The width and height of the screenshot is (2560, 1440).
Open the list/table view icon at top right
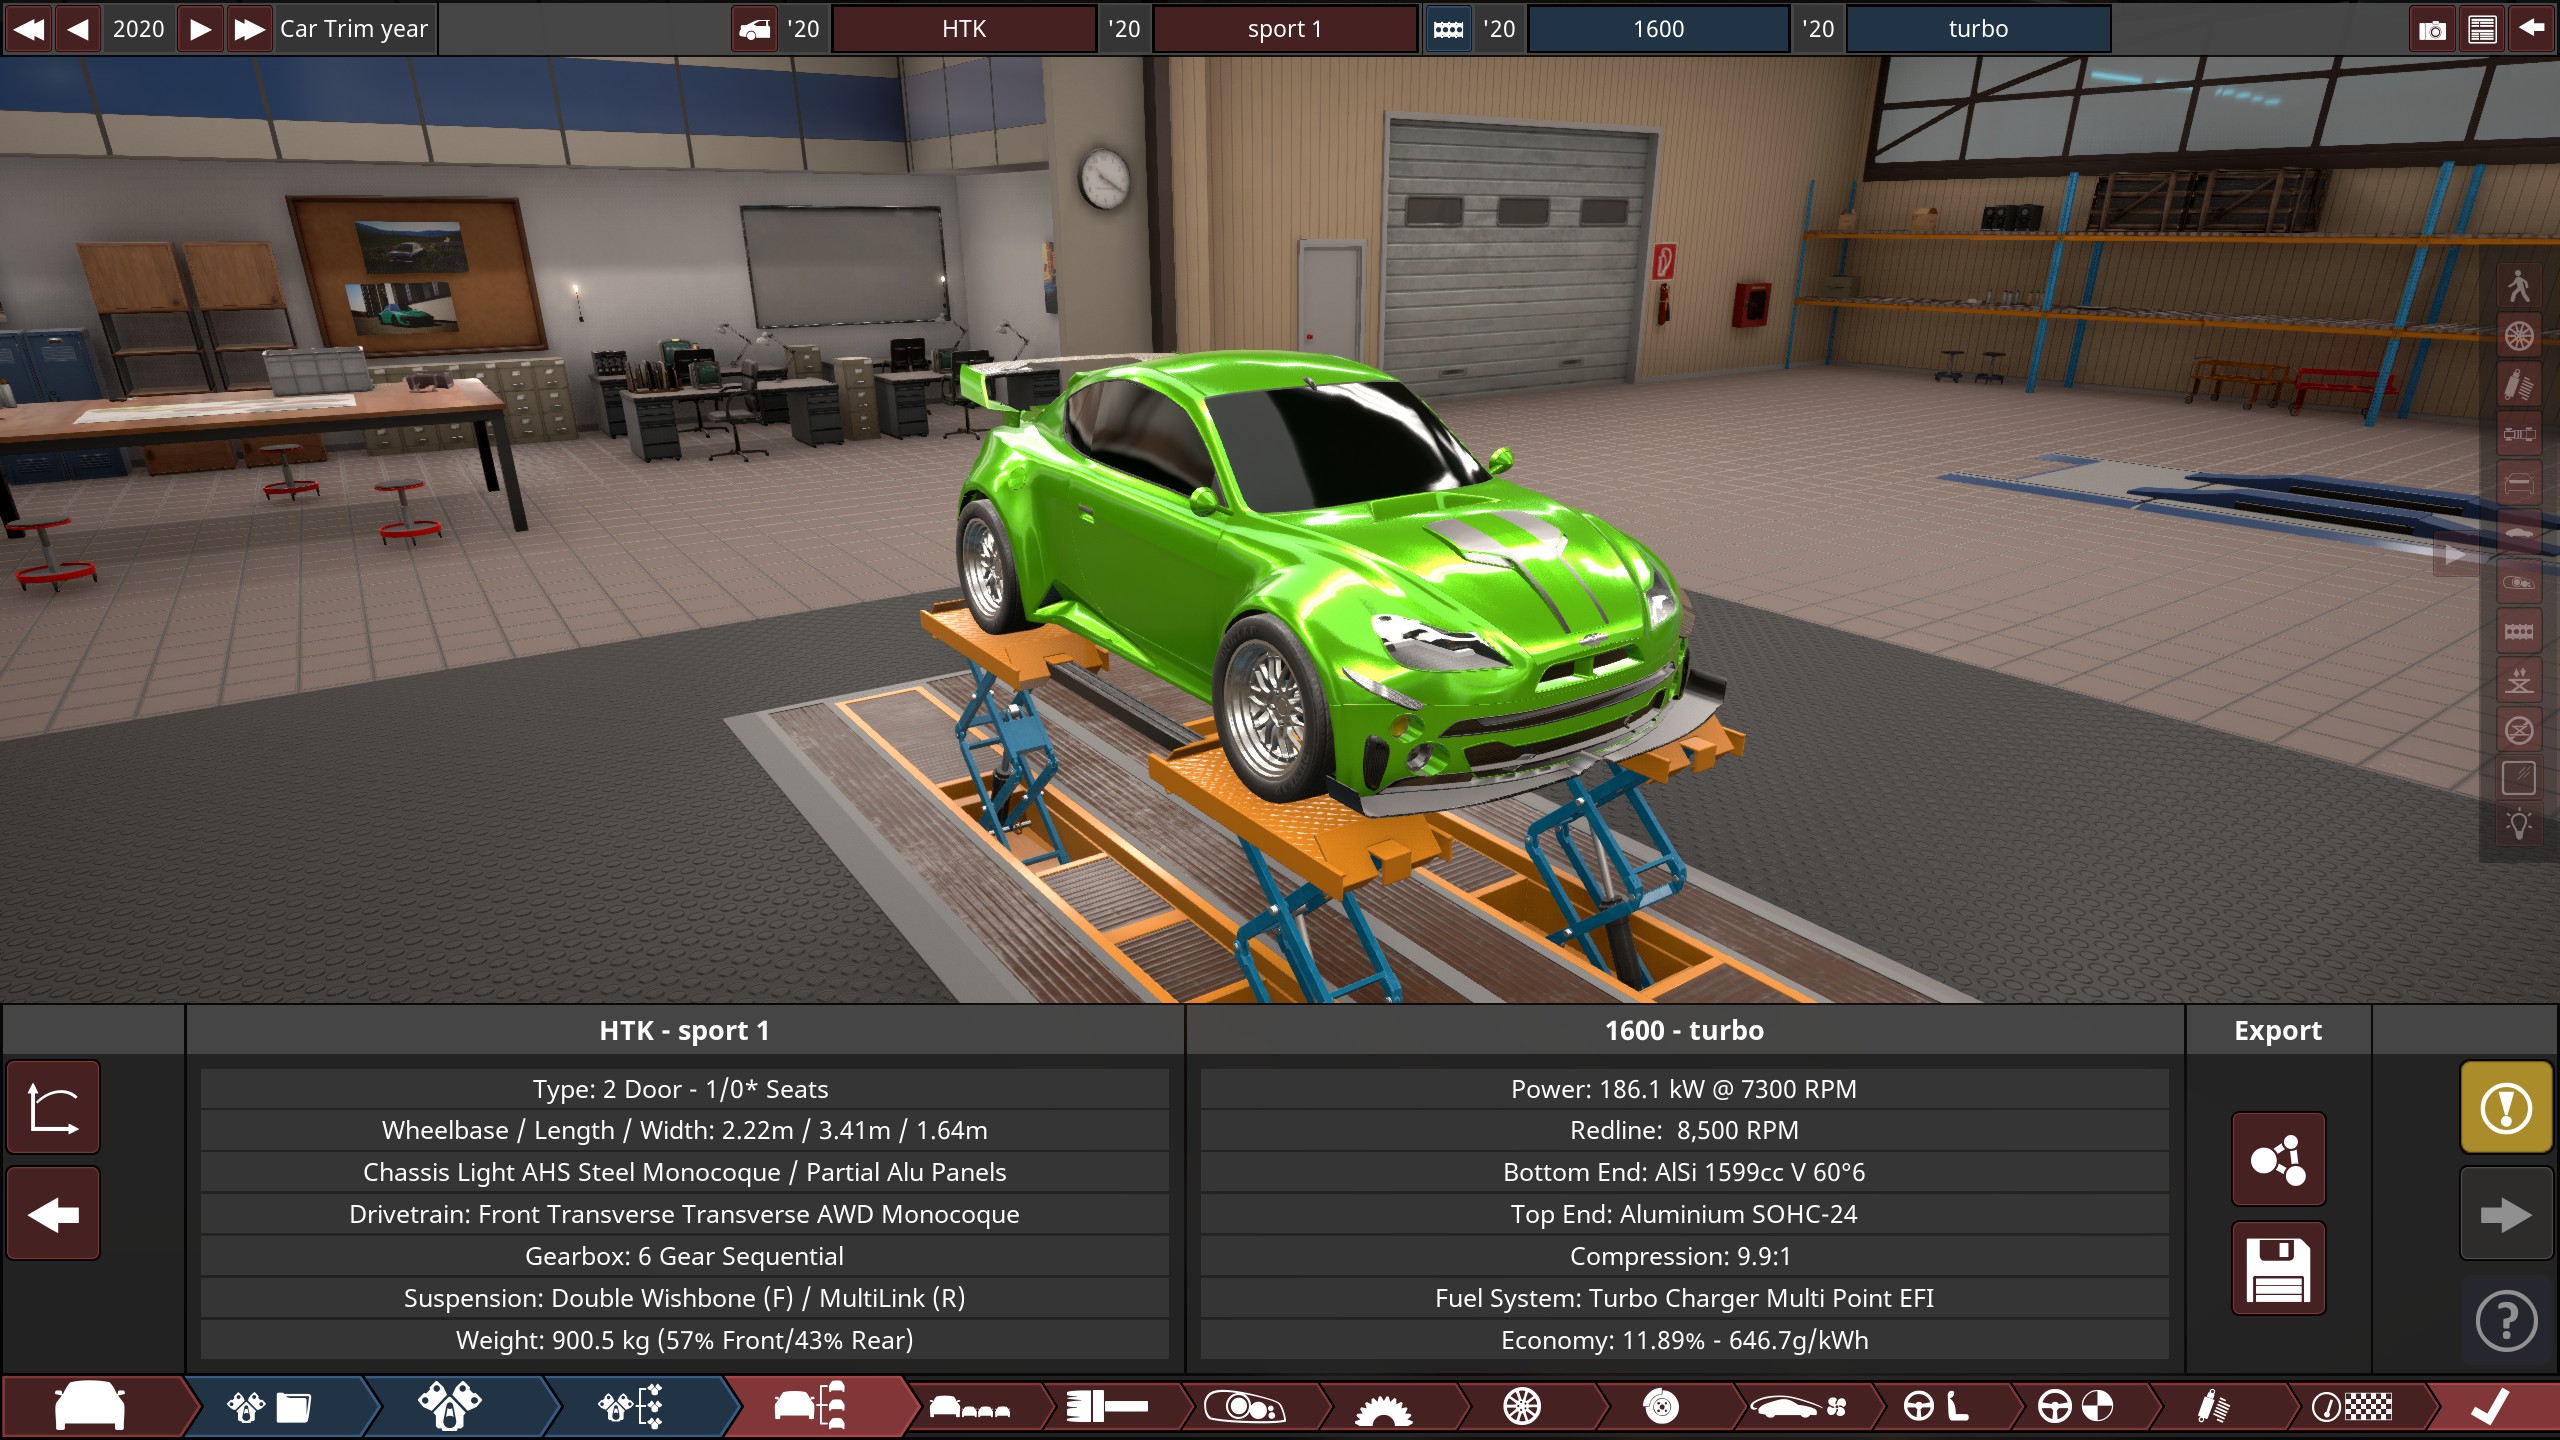[x=2482, y=29]
